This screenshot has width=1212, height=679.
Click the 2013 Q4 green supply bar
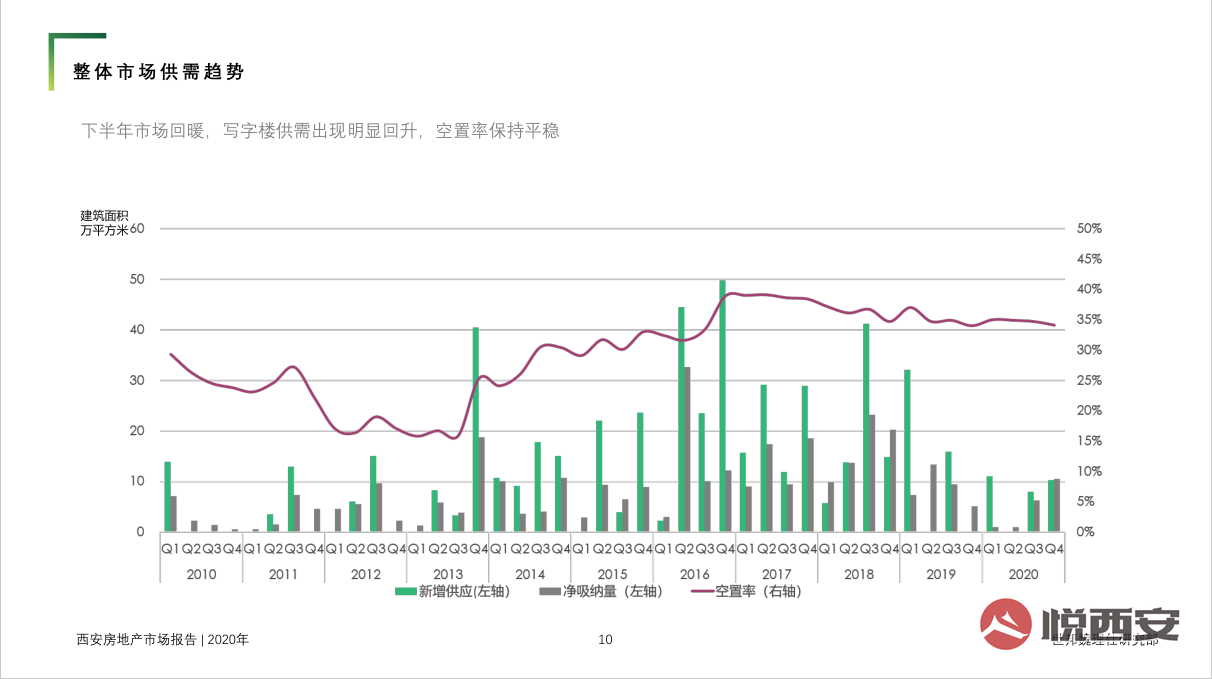coord(476,430)
